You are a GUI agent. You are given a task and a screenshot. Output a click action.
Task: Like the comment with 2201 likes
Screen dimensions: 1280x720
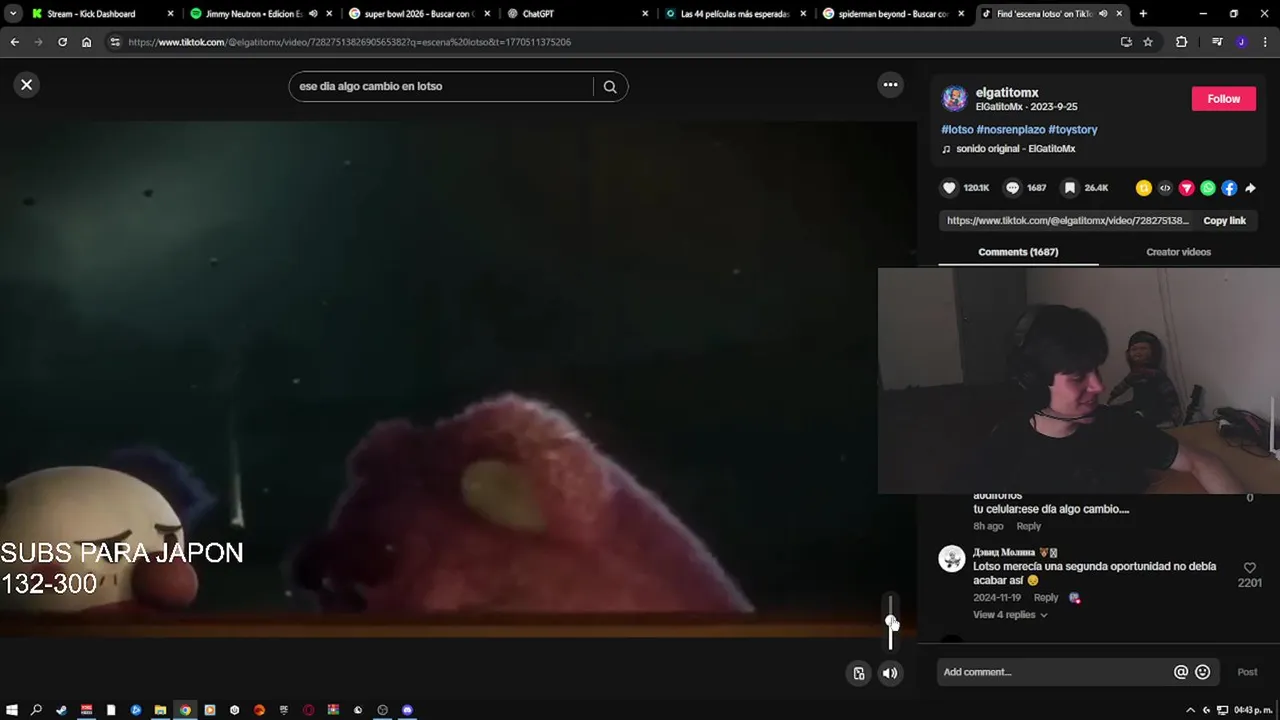click(1249, 568)
